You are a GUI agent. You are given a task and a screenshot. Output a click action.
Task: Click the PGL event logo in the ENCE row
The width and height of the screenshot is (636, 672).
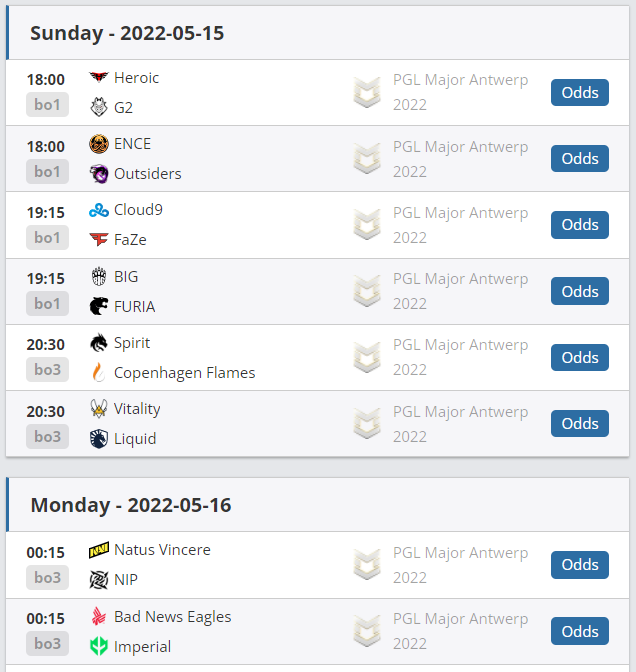pos(367,159)
